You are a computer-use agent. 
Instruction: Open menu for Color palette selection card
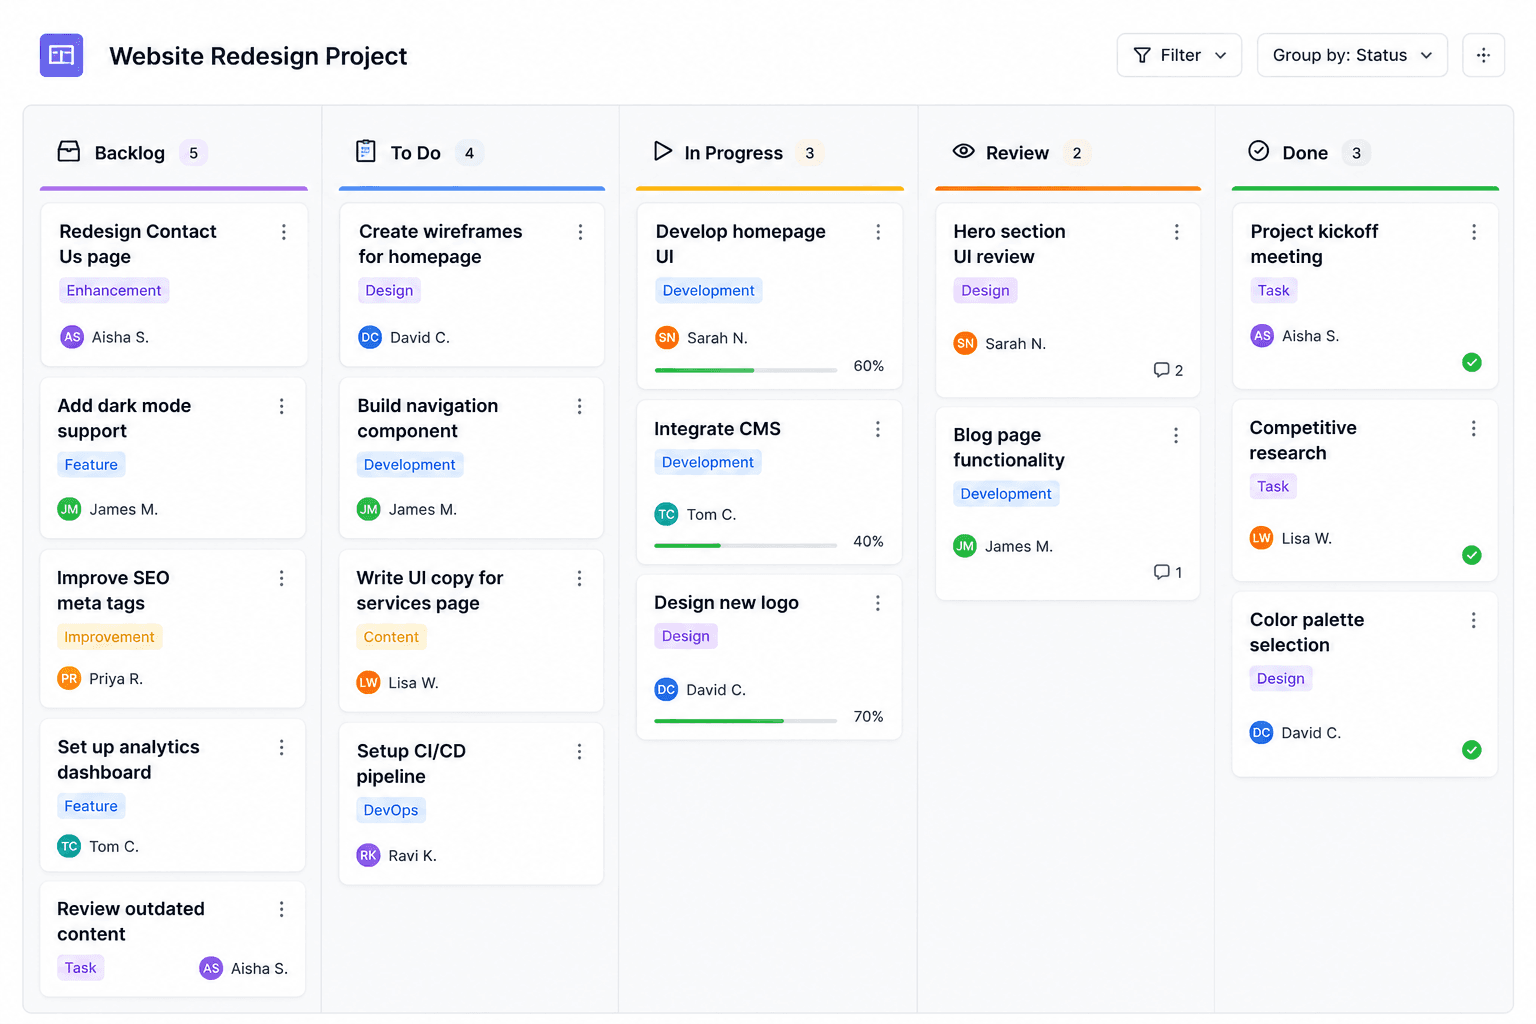point(1474,621)
